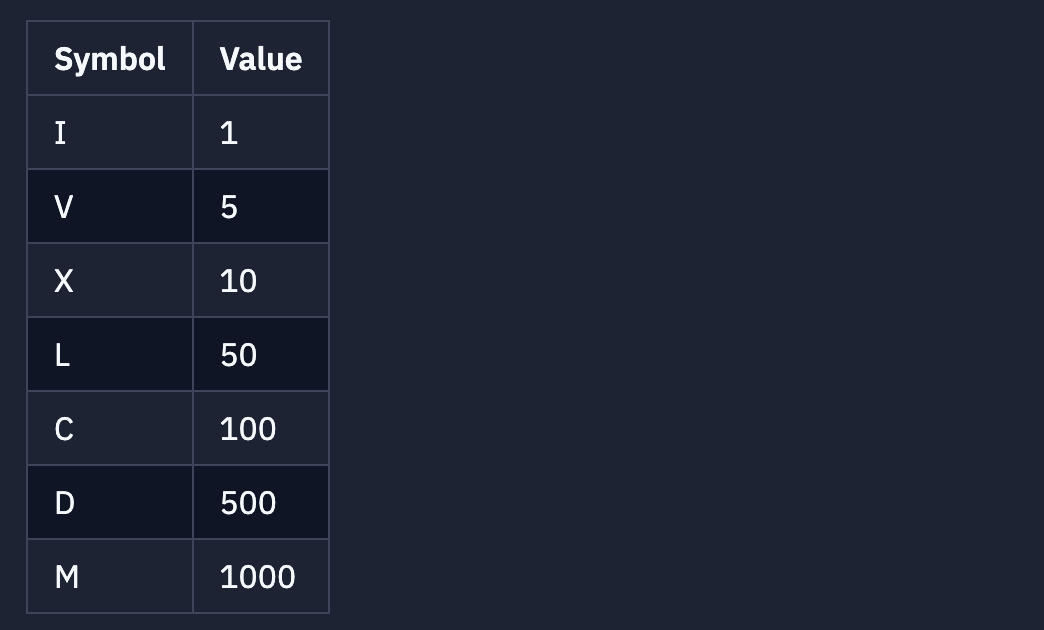Select the symbol C cell
1044x630 pixels.
110,428
